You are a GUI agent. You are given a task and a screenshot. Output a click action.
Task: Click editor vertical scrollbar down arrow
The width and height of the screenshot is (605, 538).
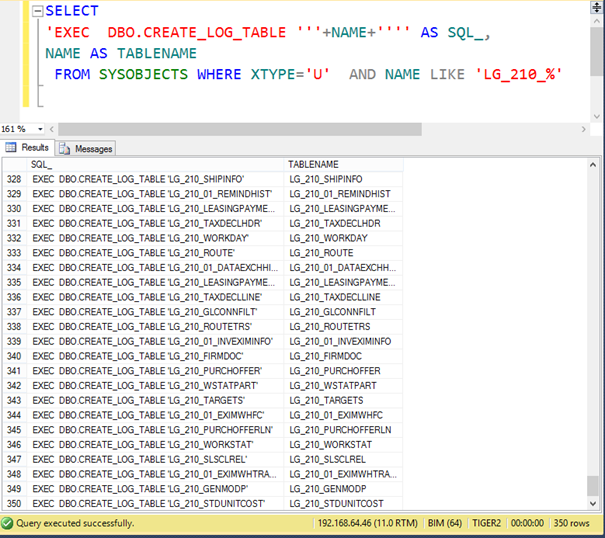[x=597, y=116]
